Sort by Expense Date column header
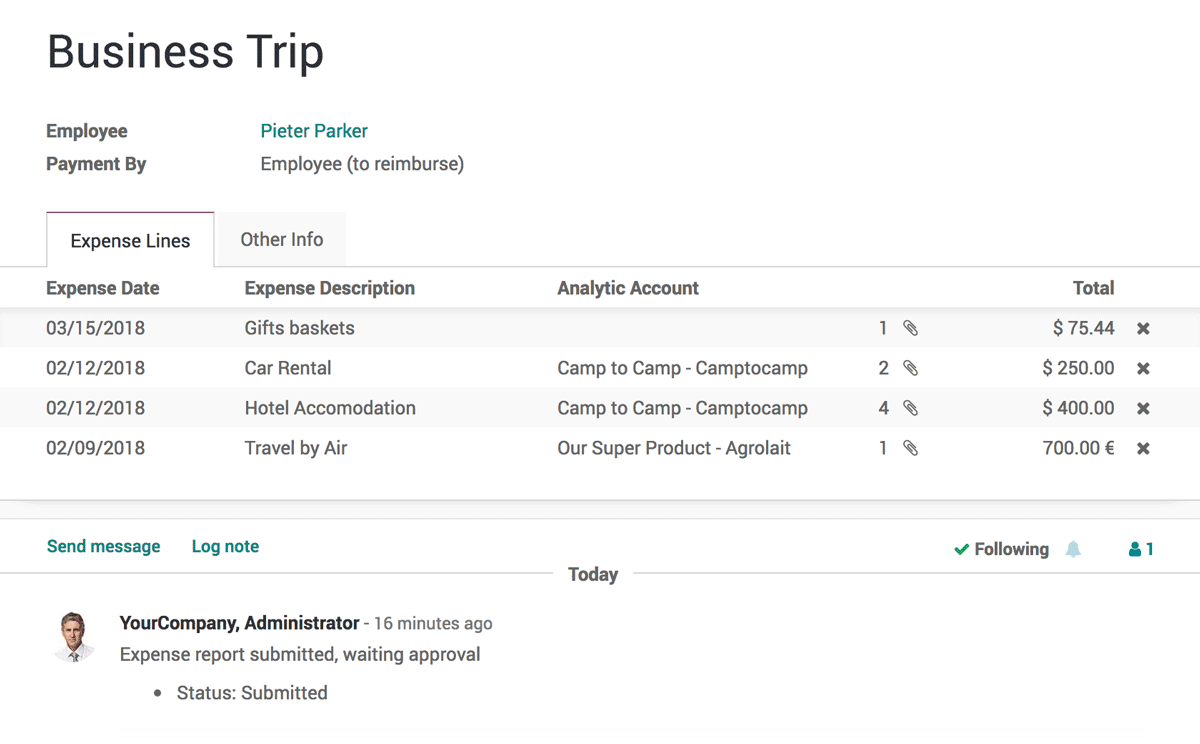Screen dimensions: 1200x744 [x=103, y=288]
